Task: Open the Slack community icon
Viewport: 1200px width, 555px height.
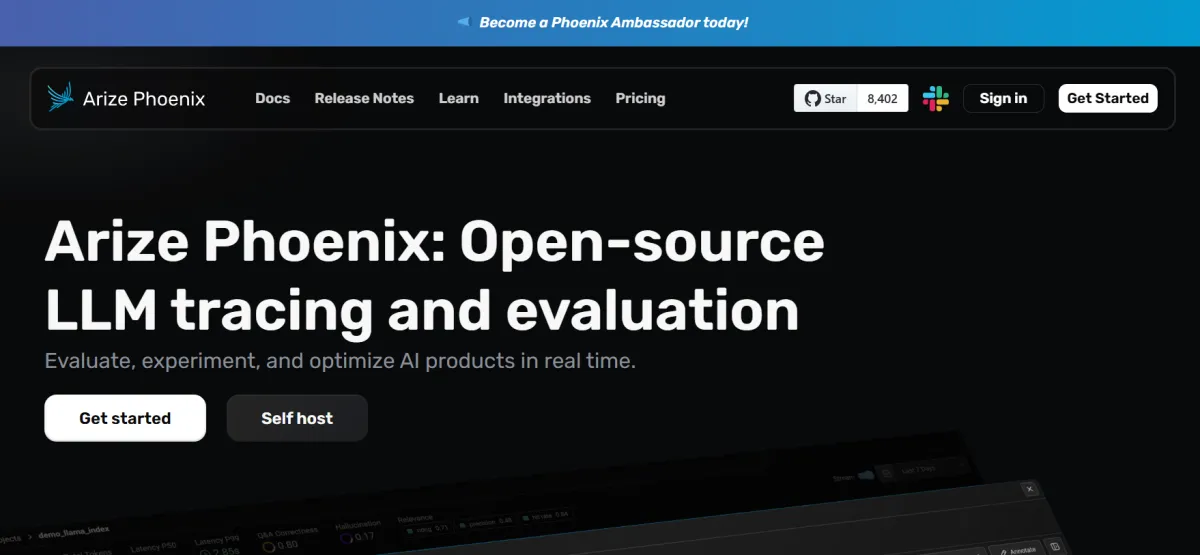Action: pyautogui.click(x=936, y=98)
